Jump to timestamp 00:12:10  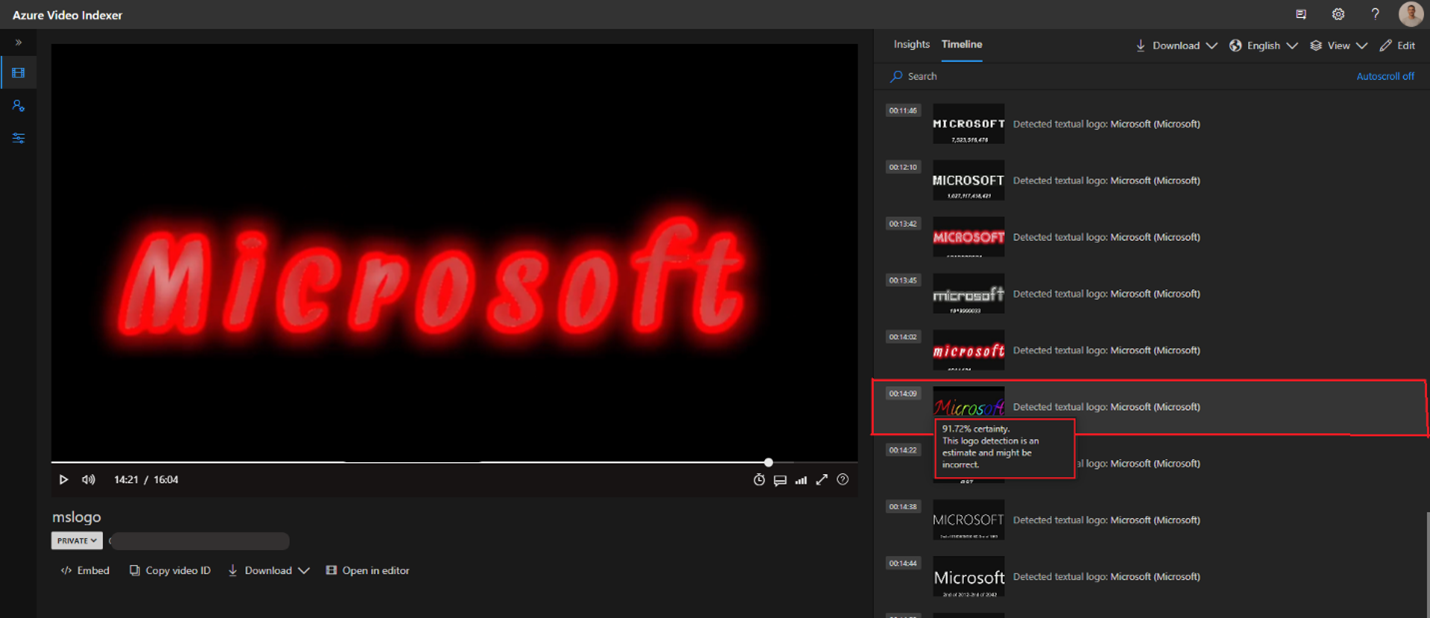[902, 167]
